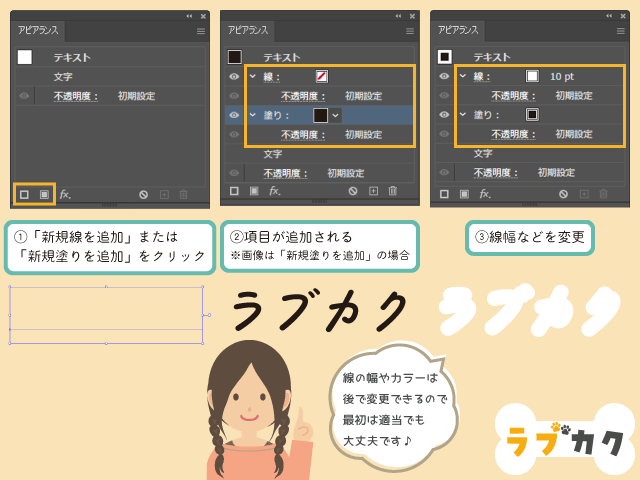
Task: Toggle the opacity eye in the white-thumbnail panel
Action: (x=24, y=96)
